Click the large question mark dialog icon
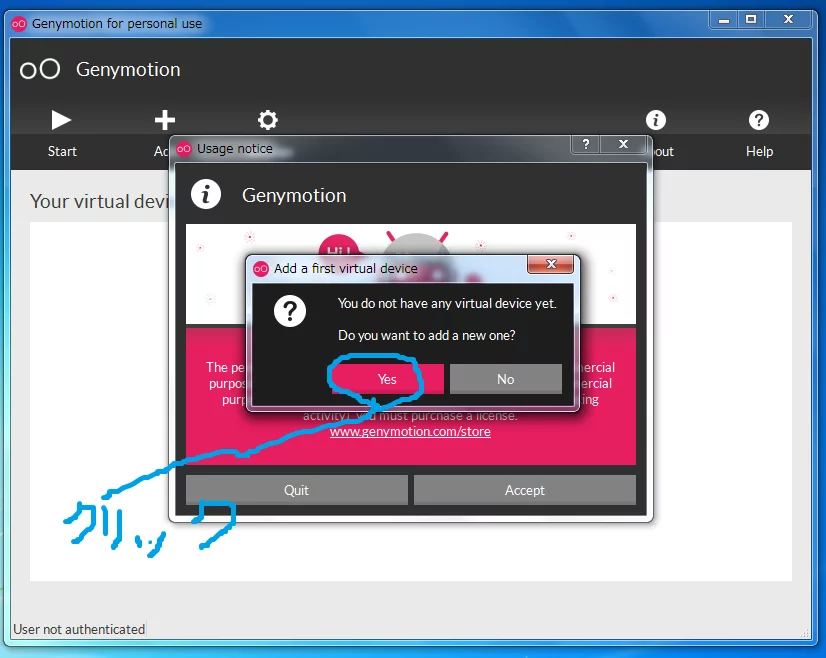This screenshot has width=826, height=658. click(x=290, y=312)
